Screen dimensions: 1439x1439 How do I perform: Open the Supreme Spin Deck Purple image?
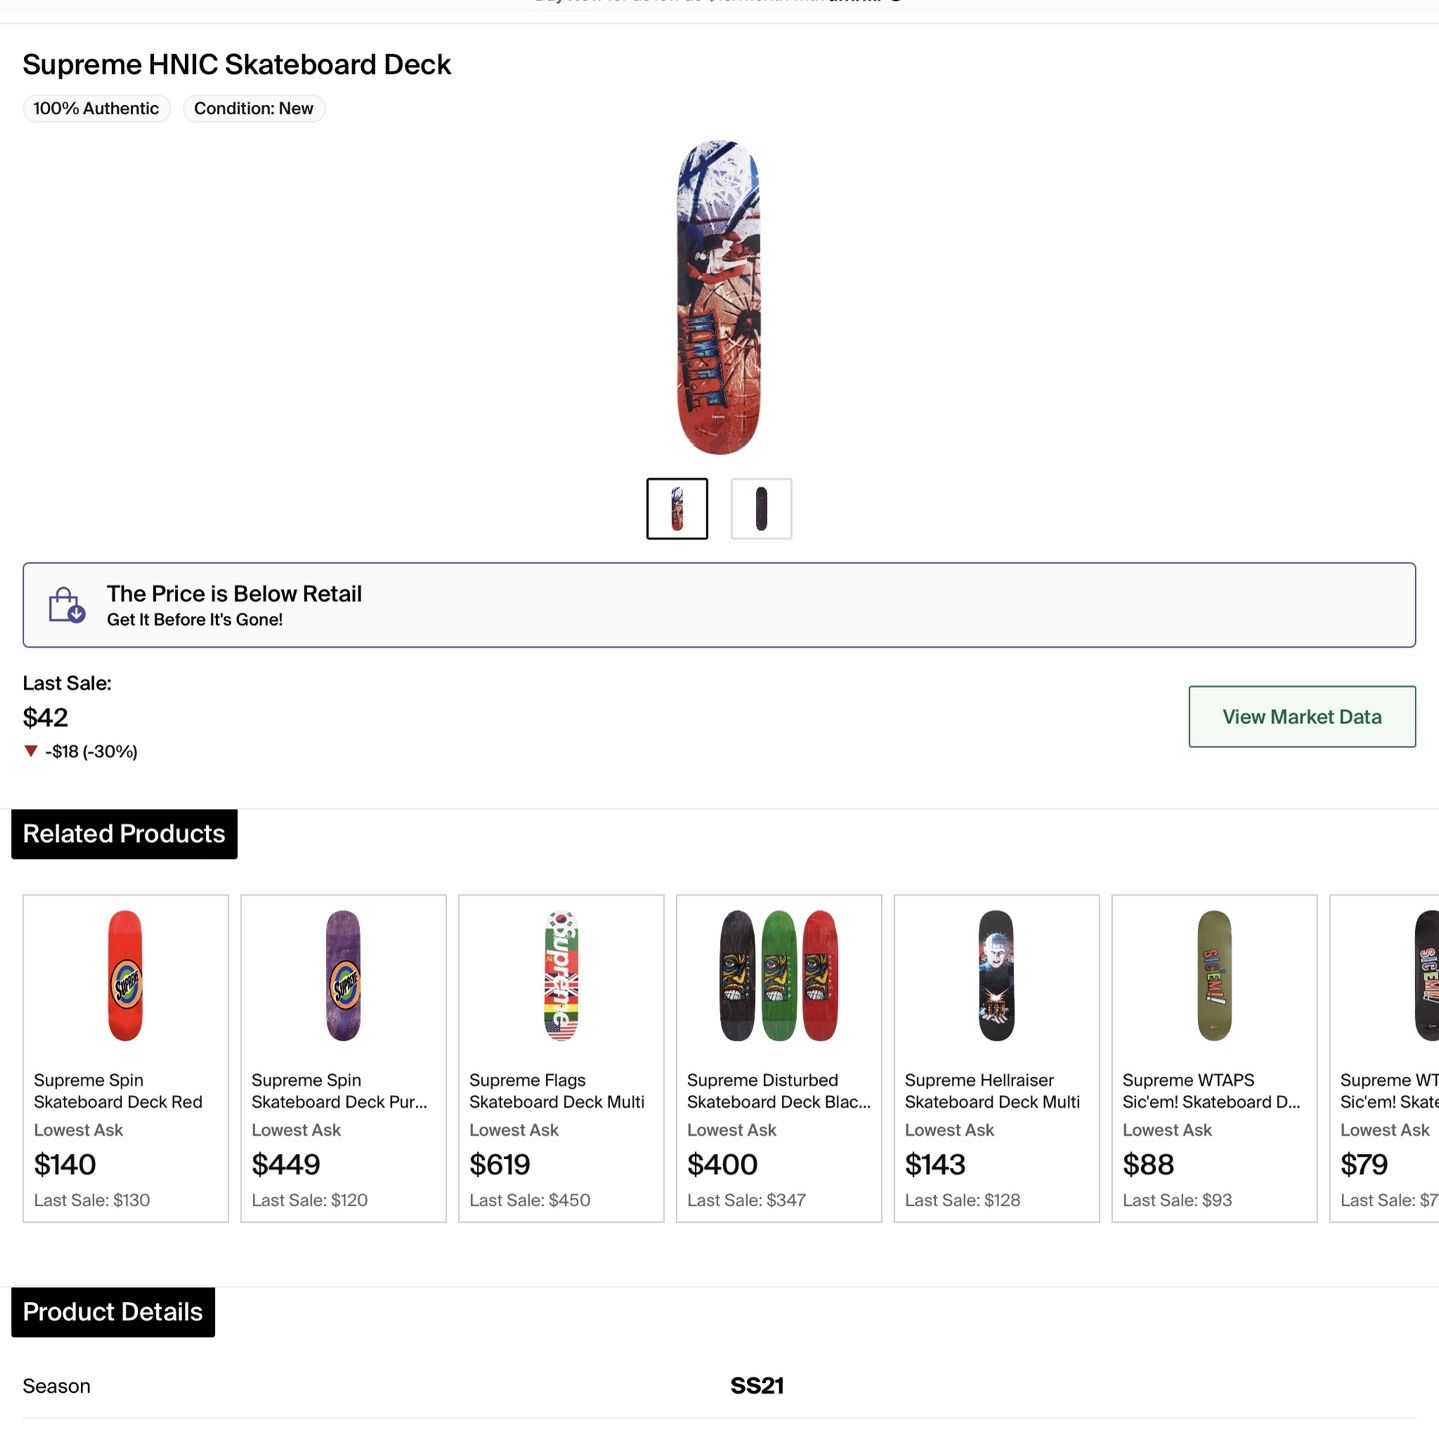point(343,976)
